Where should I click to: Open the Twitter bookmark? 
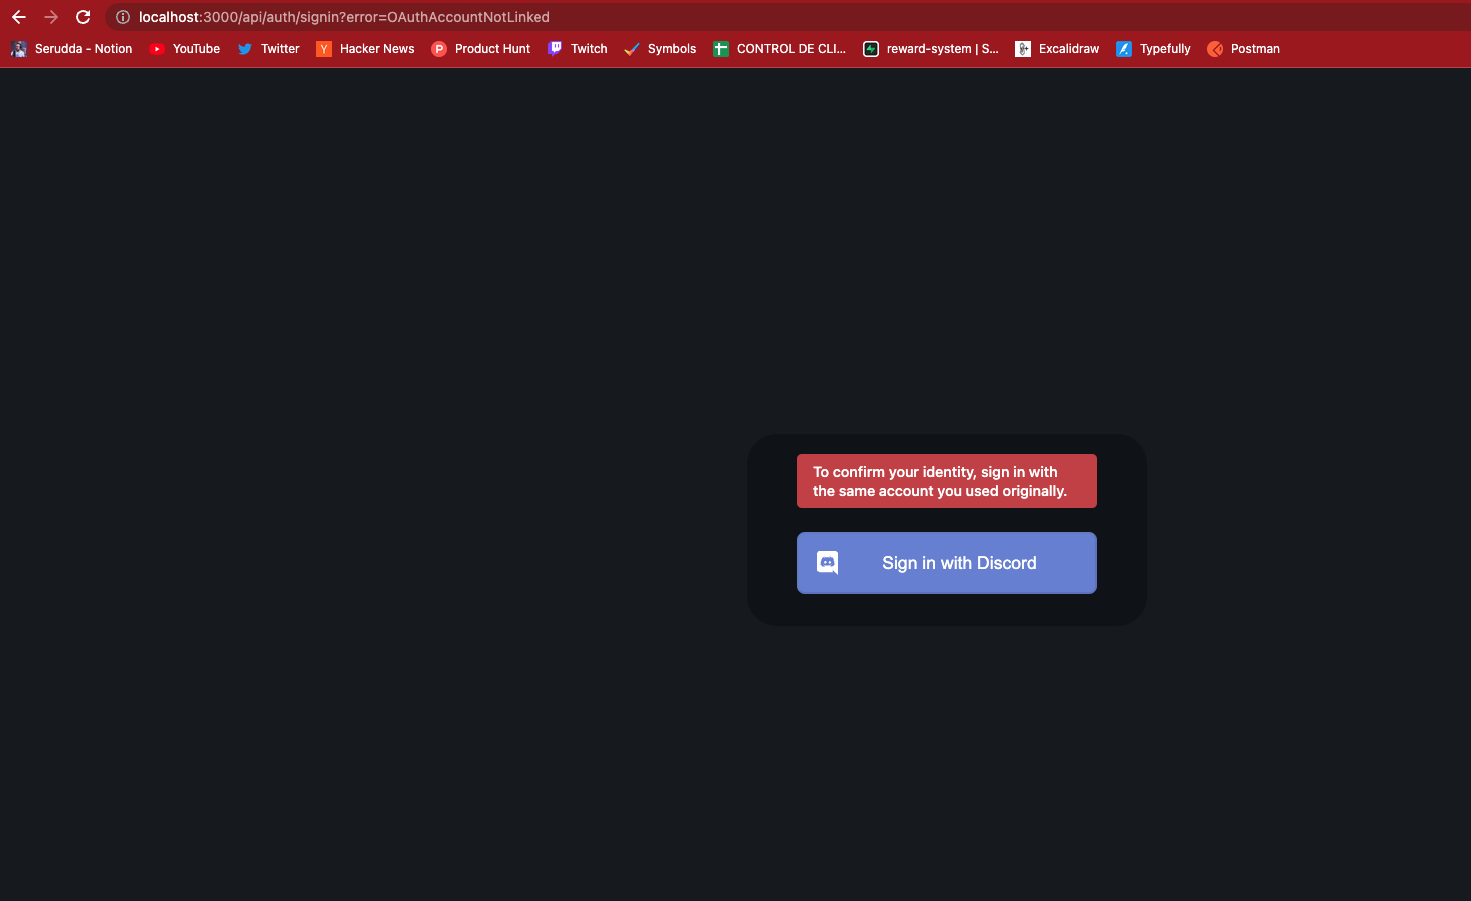coord(268,48)
